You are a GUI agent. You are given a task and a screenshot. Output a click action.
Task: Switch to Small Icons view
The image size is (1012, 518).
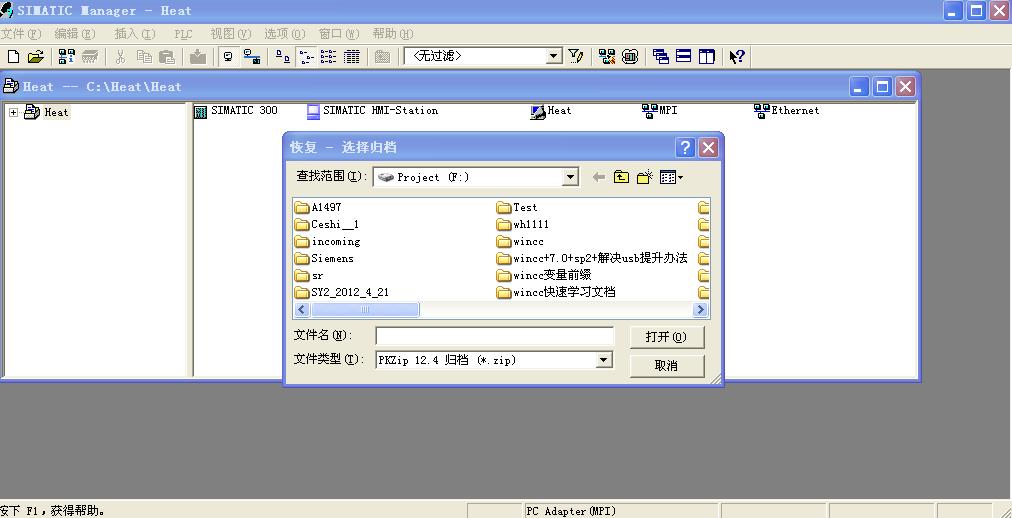coord(305,57)
